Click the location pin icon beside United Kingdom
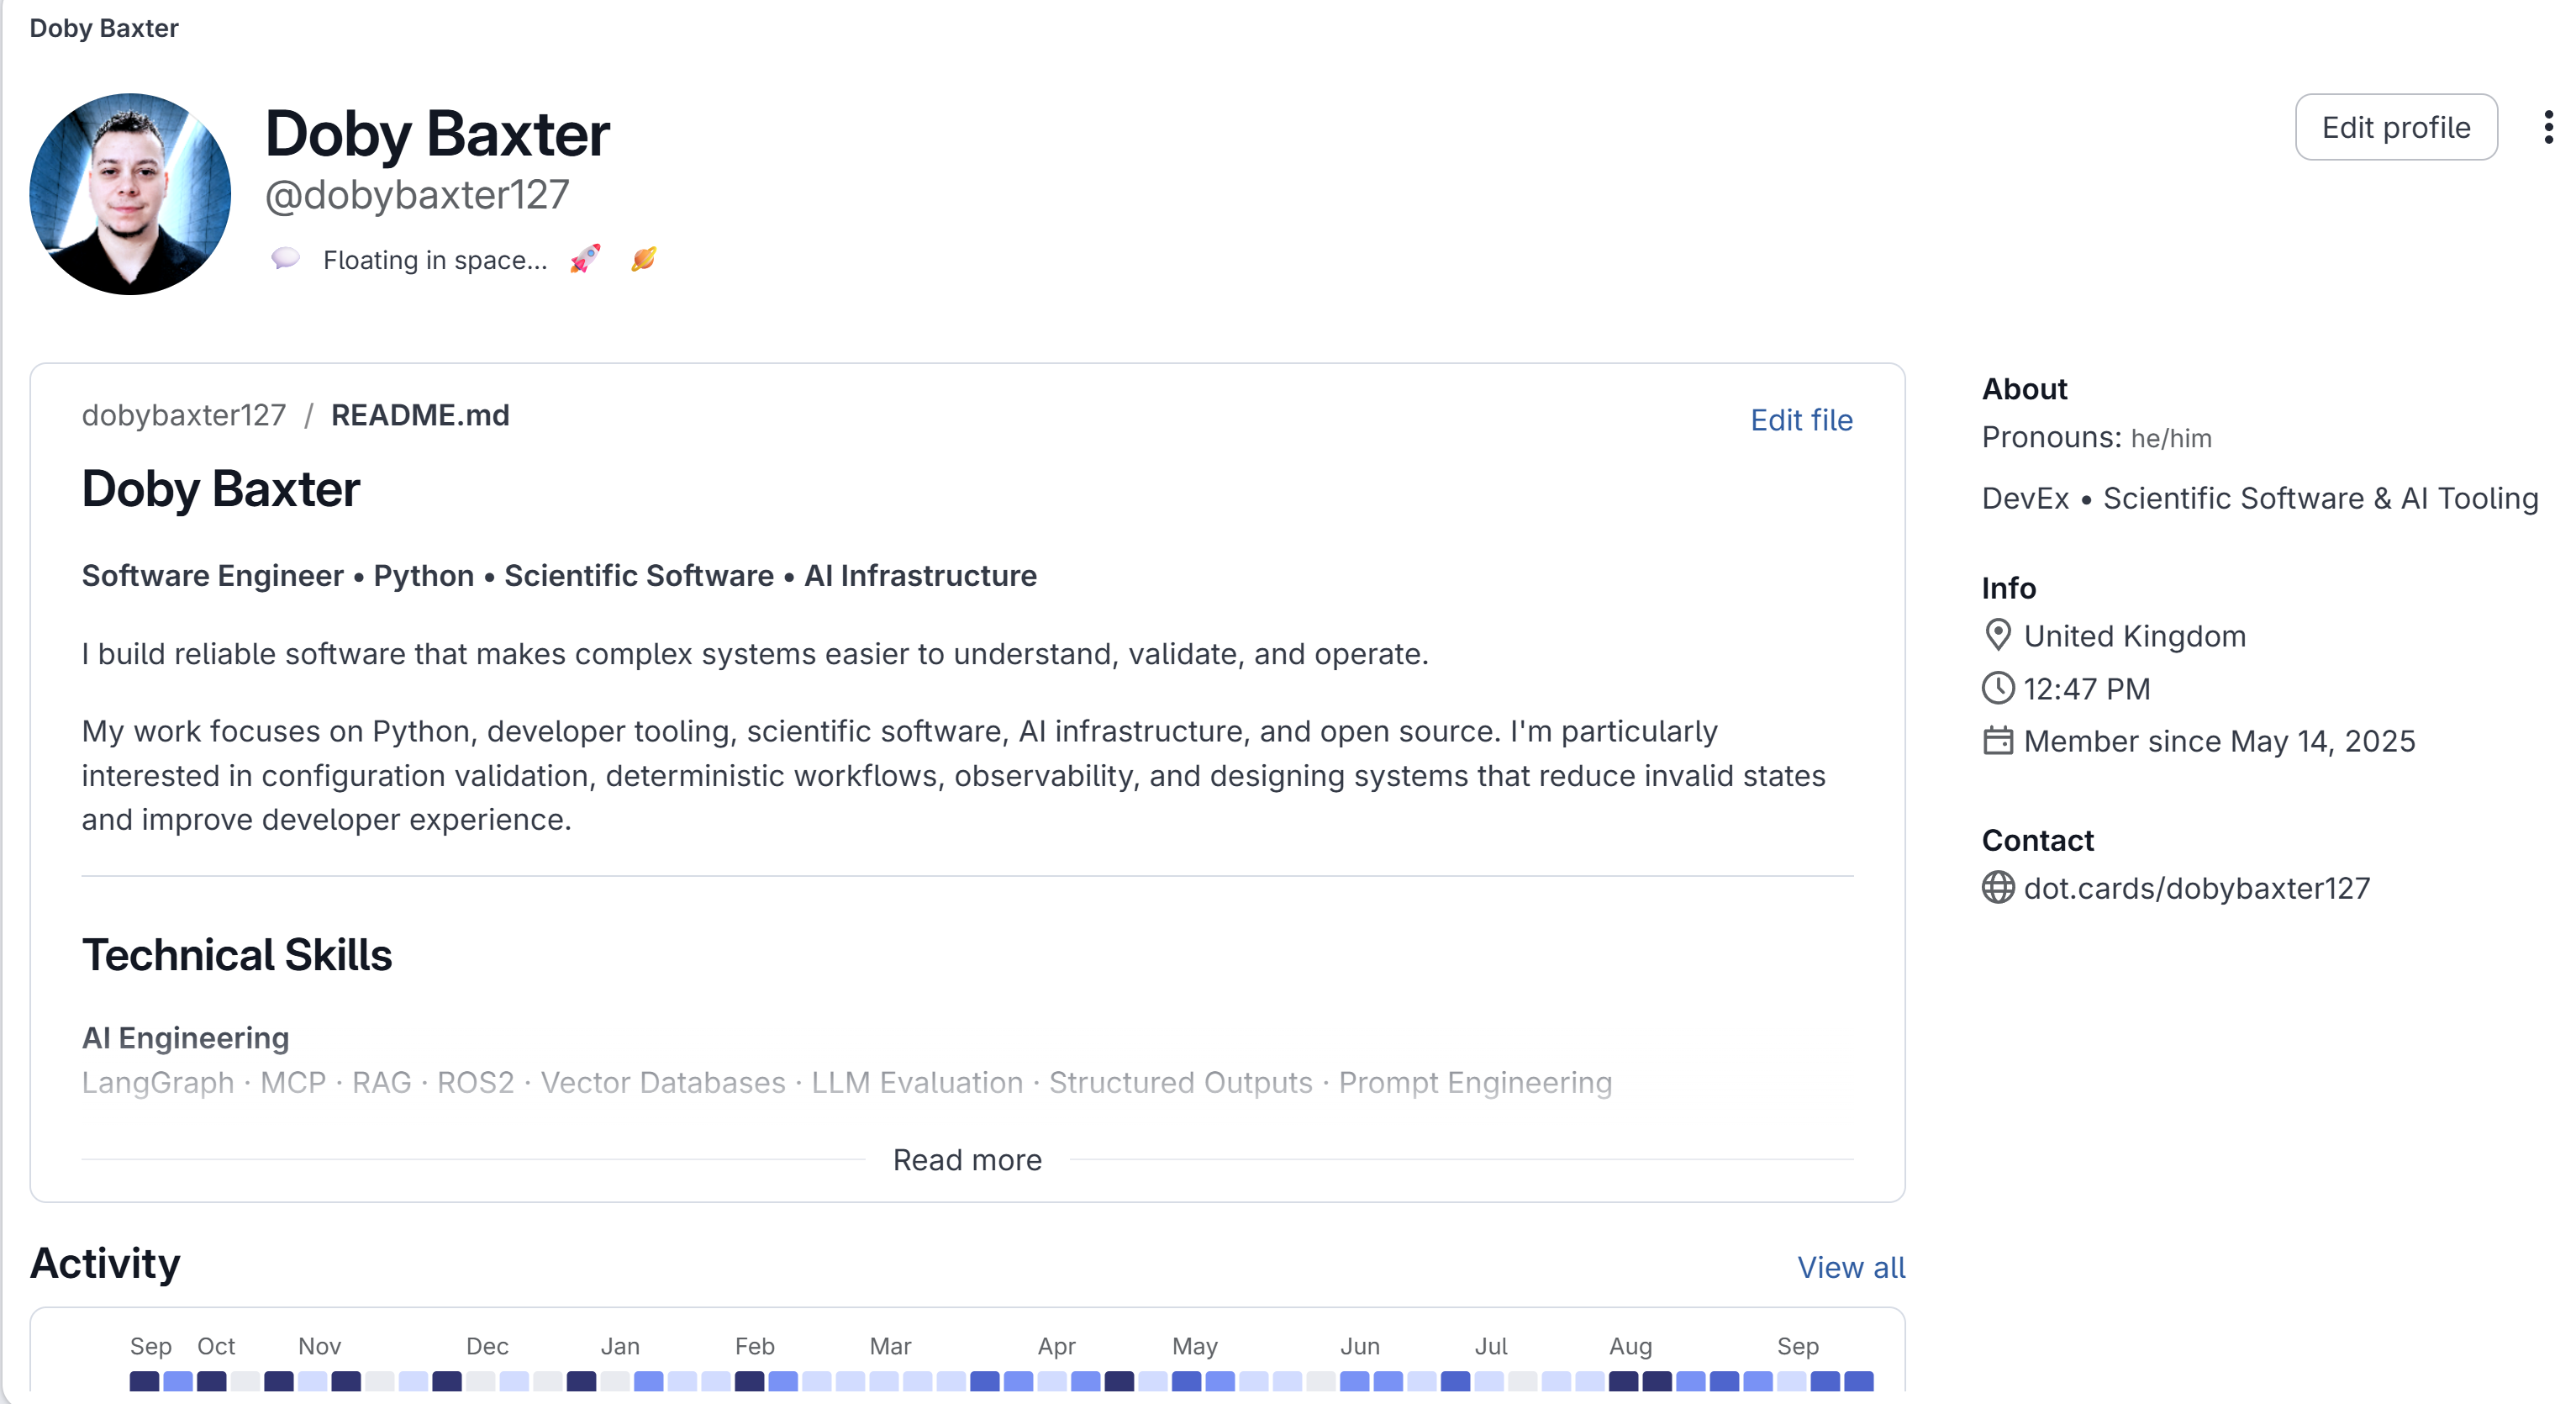The width and height of the screenshot is (2576, 1404). coord(1997,635)
